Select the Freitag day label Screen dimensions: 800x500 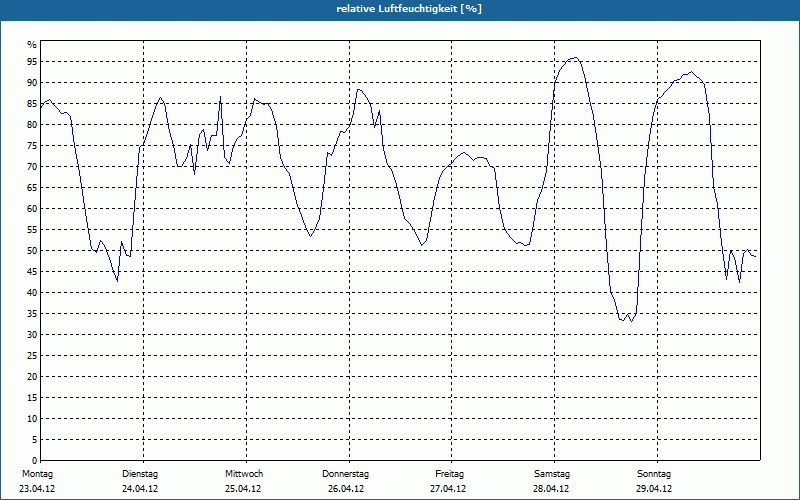(x=449, y=474)
